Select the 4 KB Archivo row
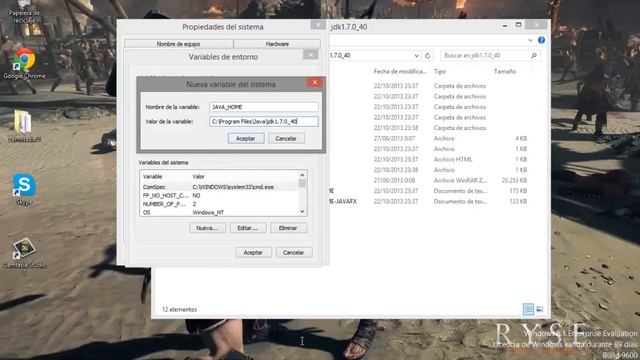The width and height of the screenshot is (640, 360). pos(429,138)
